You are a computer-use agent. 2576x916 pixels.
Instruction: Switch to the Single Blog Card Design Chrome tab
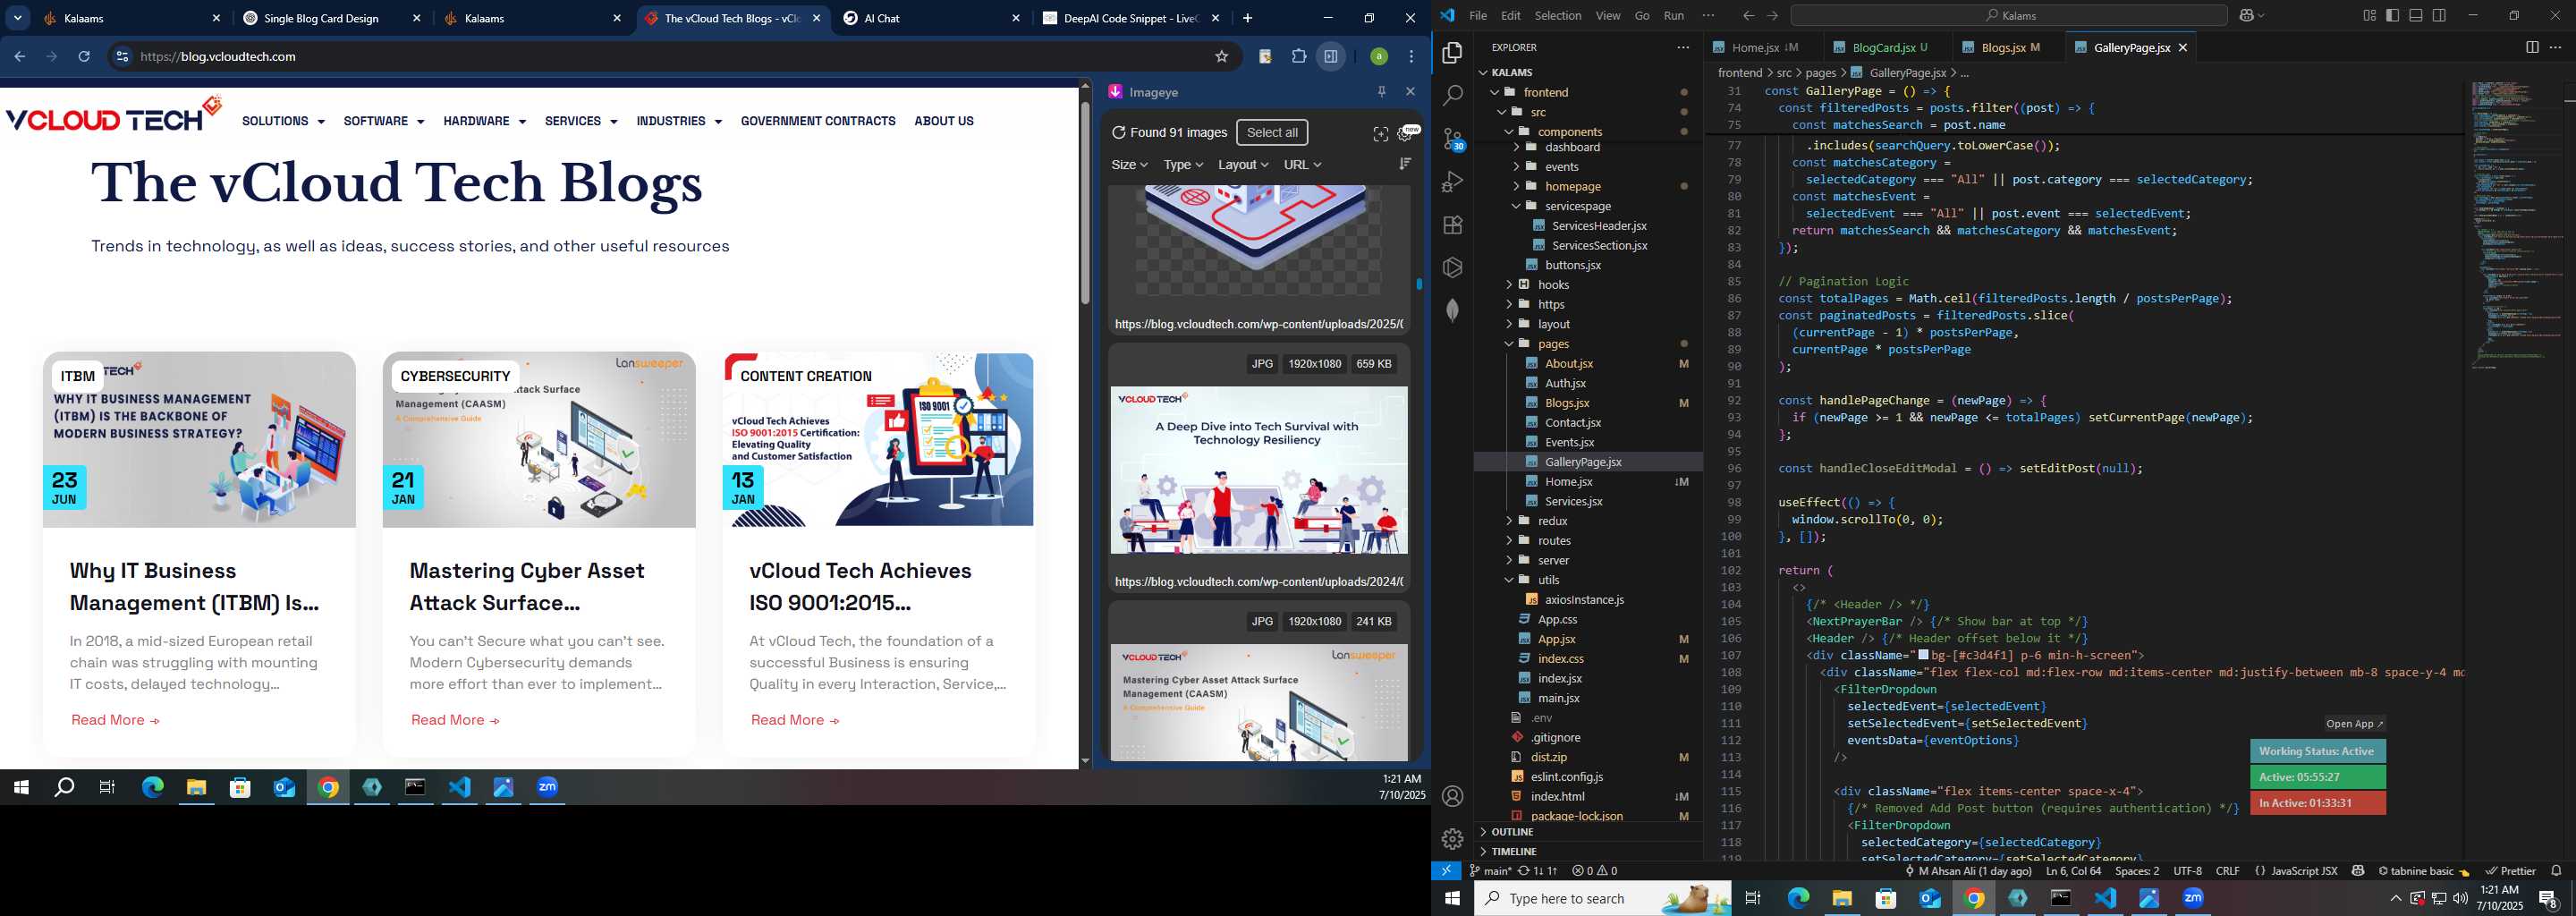click(x=332, y=18)
